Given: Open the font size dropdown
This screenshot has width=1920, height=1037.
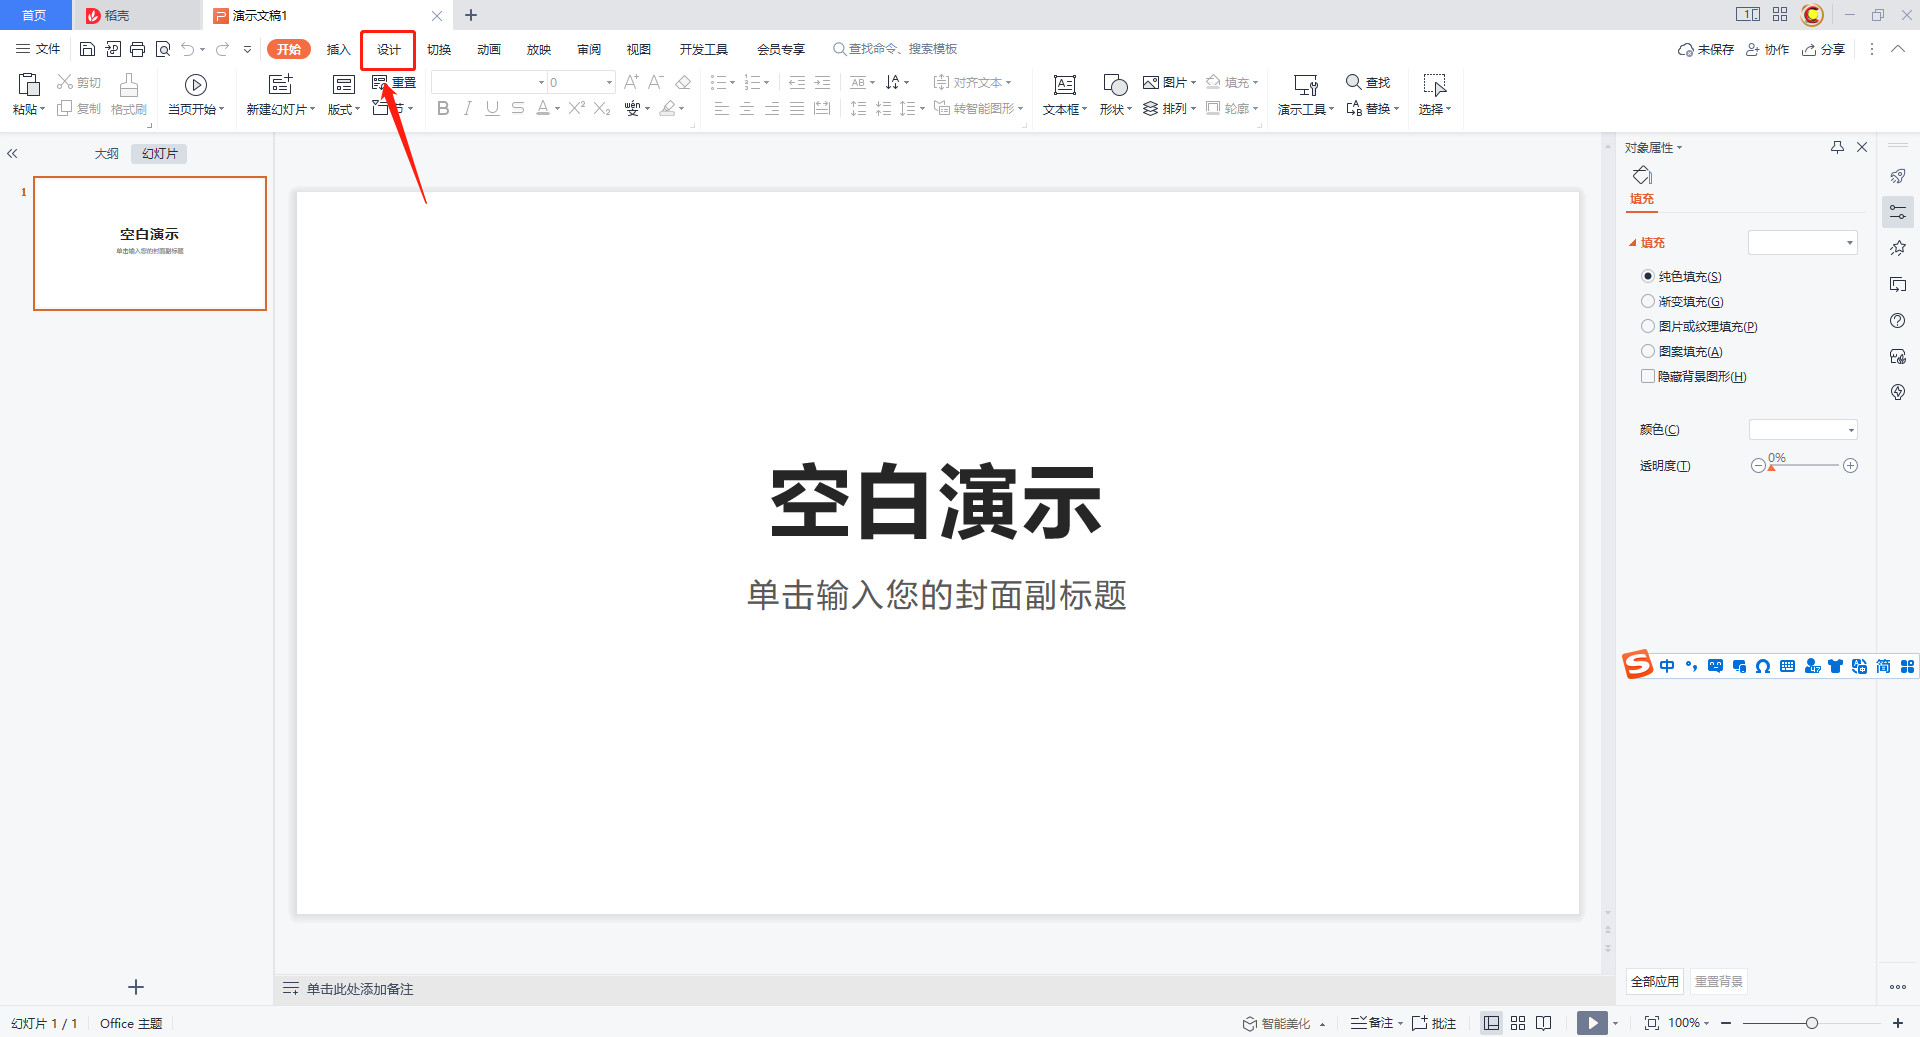Looking at the screenshot, I should pos(609,82).
